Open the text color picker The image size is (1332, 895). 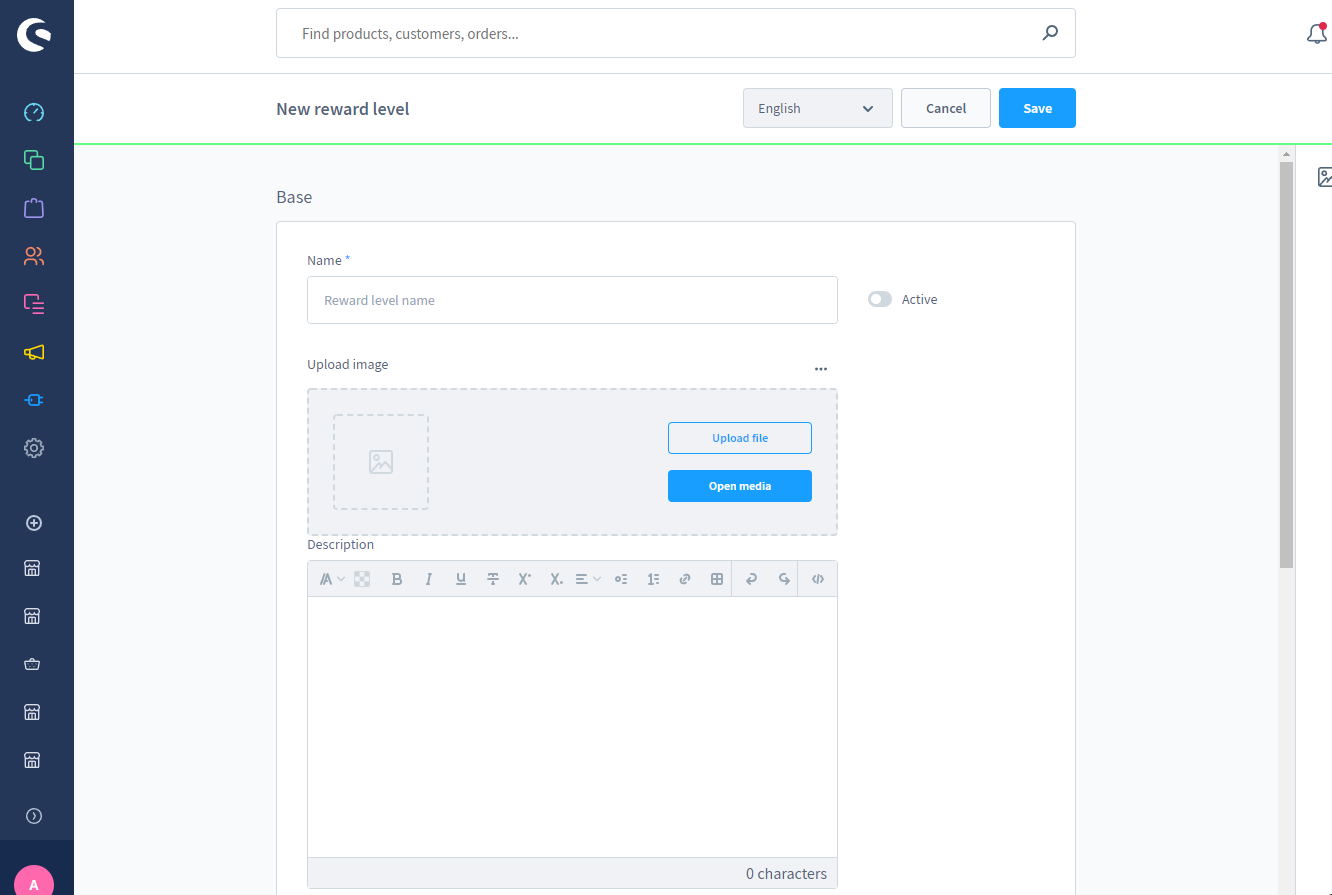click(x=362, y=579)
